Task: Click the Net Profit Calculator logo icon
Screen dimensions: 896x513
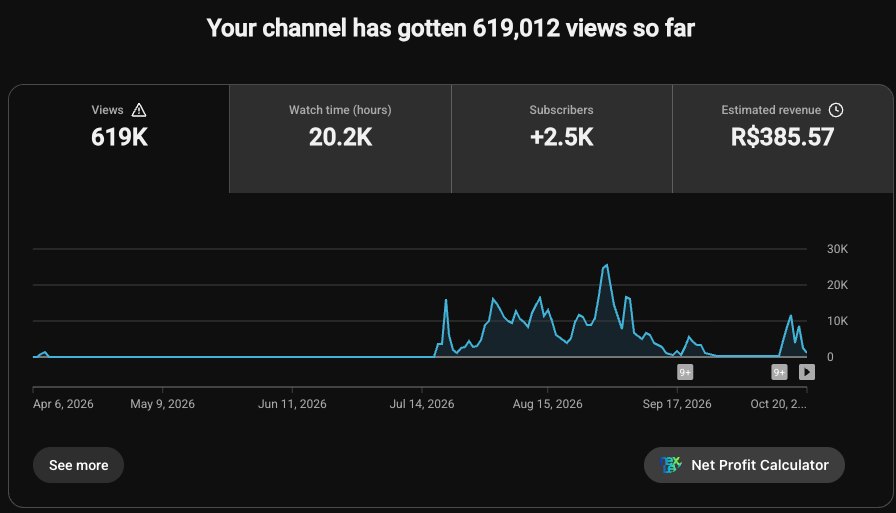Action: pyautogui.click(x=670, y=465)
